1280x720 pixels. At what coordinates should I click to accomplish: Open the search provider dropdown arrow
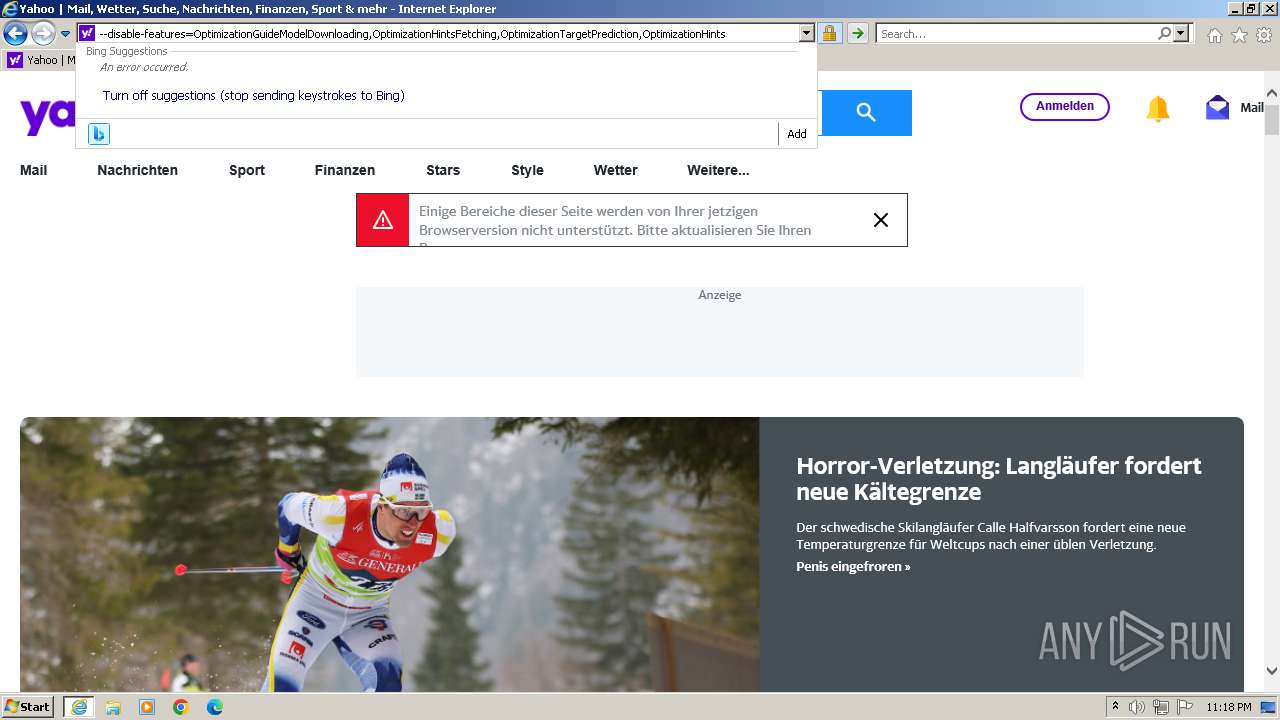(x=1182, y=33)
